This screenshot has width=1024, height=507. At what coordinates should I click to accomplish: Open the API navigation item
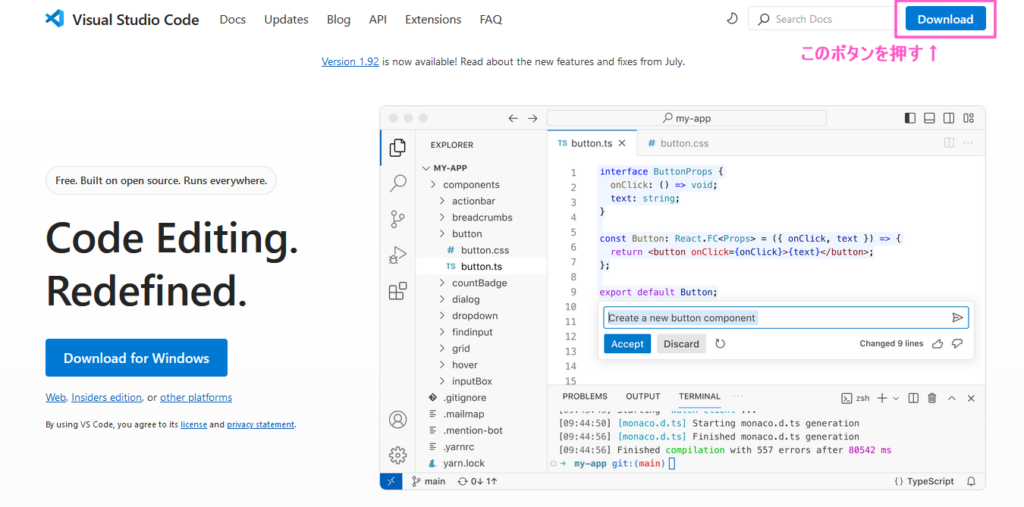click(377, 20)
